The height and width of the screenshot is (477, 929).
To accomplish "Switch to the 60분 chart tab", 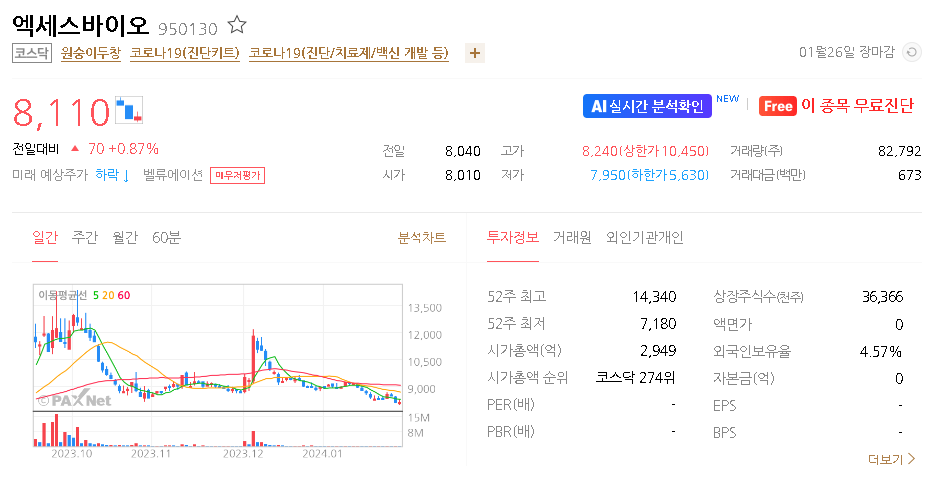I will click(x=166, y=238).
